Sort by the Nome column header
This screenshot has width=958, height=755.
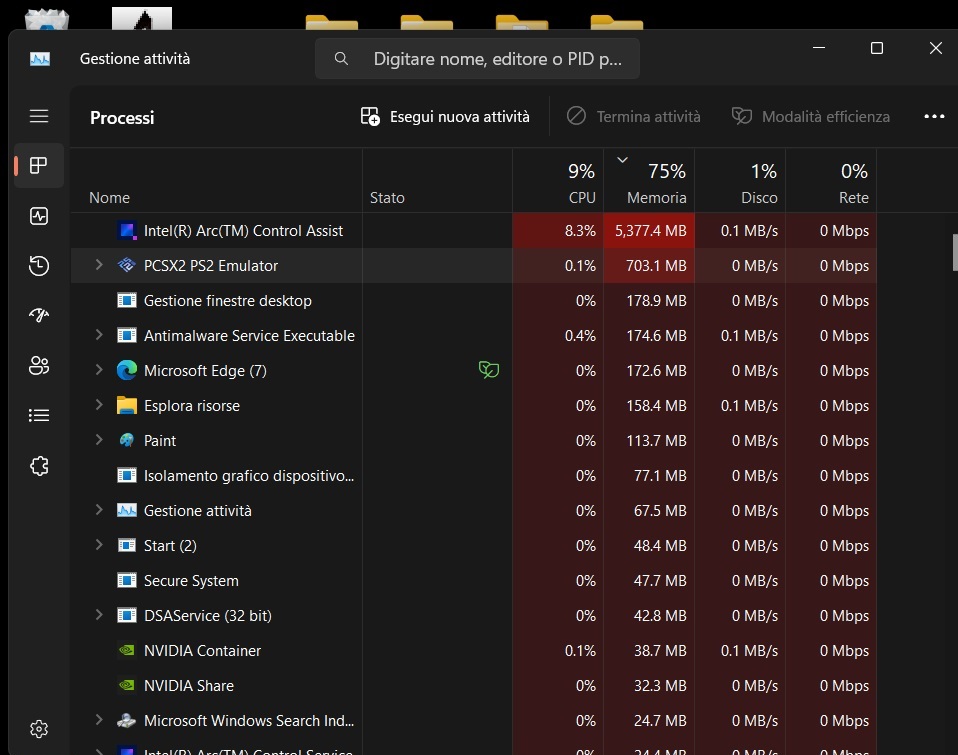(x=217, y=181)
